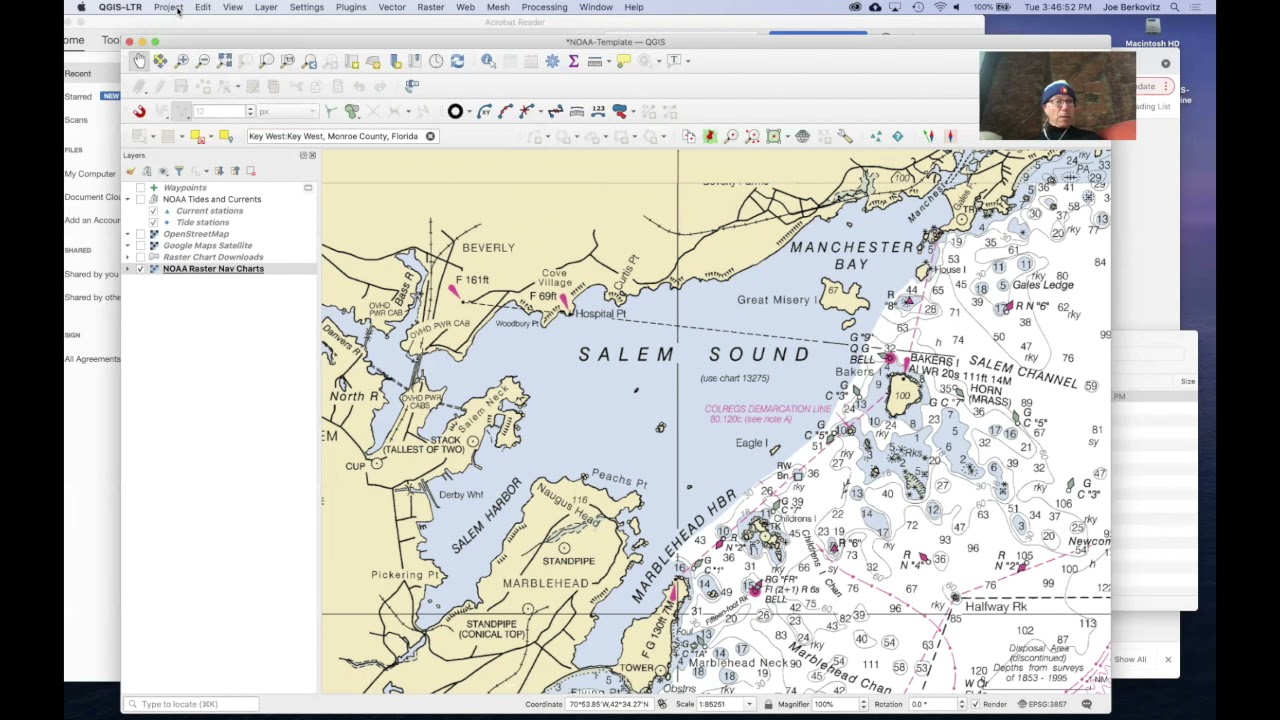The width and height of the screenshot is (1280, 720).
Task: Enable the OpenStreetMap layer checkbox
Action: tap(140, 234)
